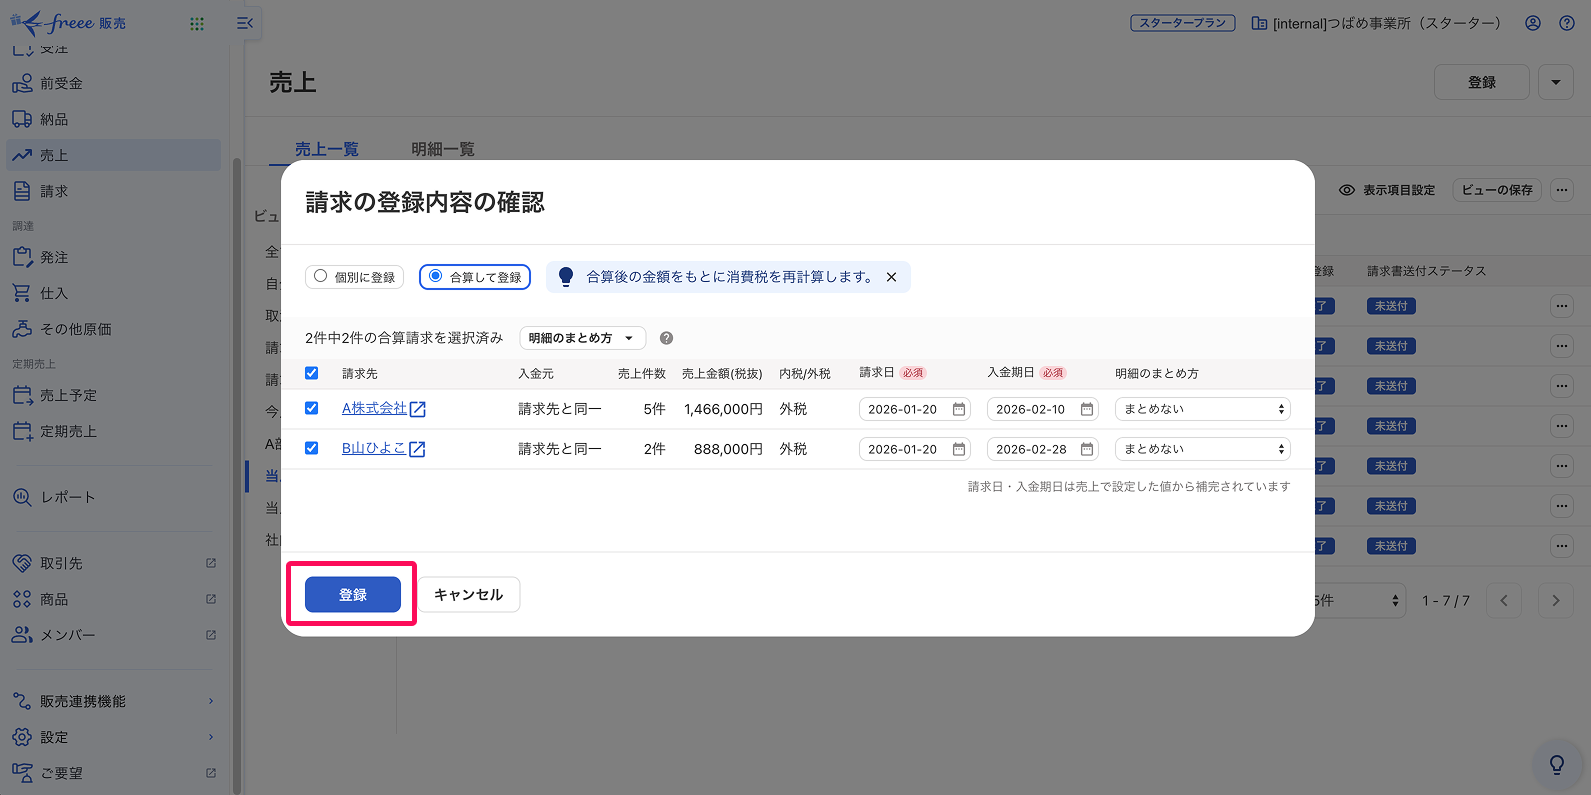Open レポート in the sidebar

click(112, 497)
